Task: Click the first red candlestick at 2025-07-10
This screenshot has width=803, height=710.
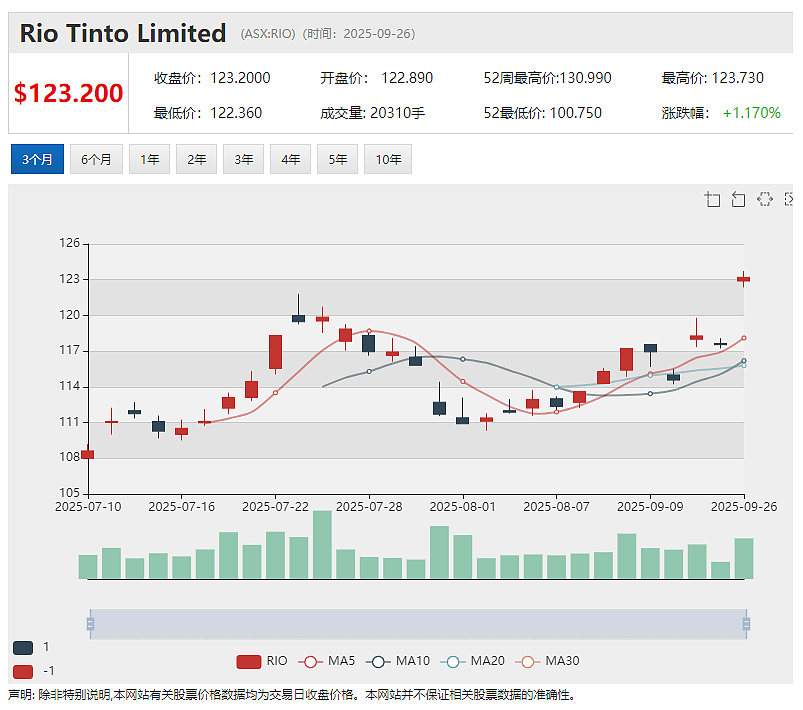Action: 88,454
